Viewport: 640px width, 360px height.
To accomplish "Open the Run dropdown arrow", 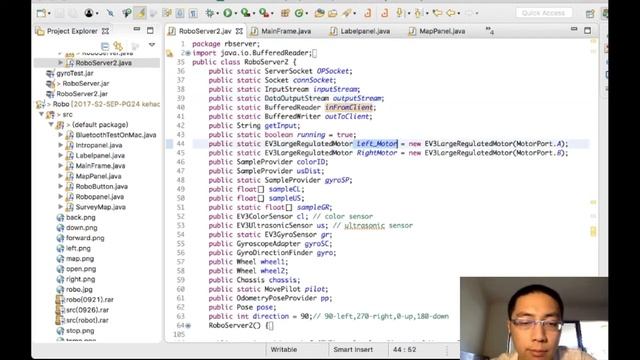I will (236, 13).
